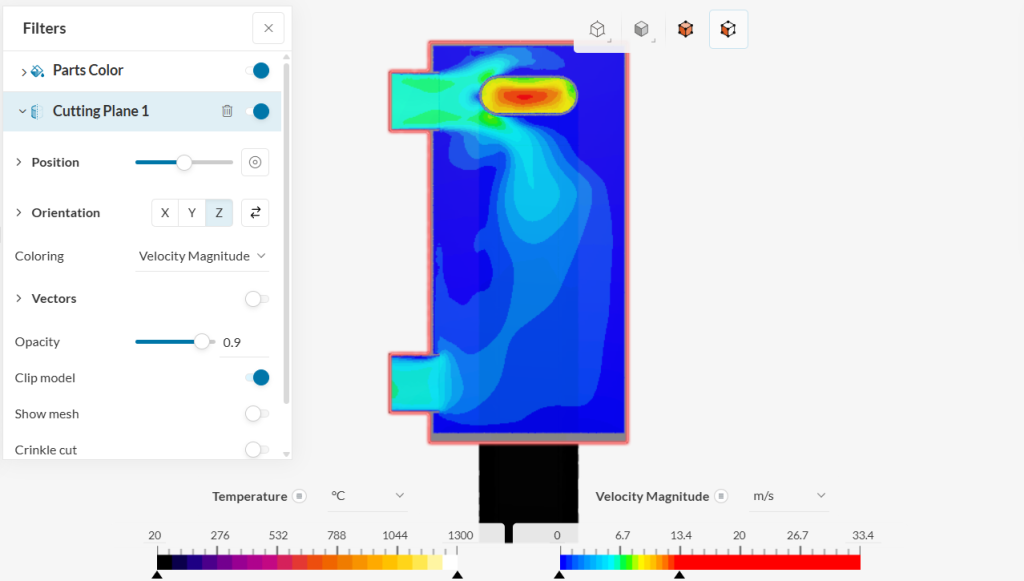Select the gray solid cube render mode
This screenshot has height=581, width=1024.
[x=641, y=30]
